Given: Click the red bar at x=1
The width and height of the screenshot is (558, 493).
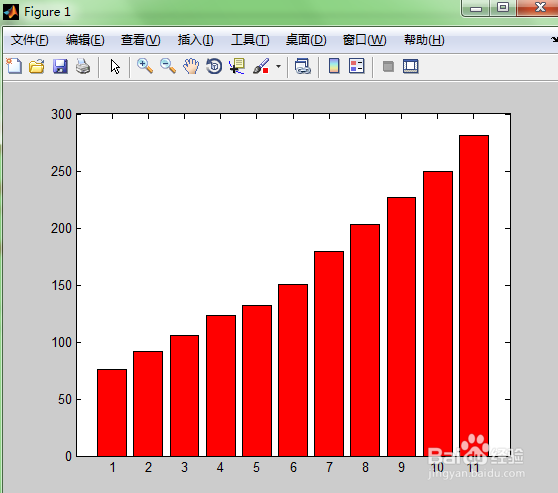Looking at the screenshot, I should [112, 413].
